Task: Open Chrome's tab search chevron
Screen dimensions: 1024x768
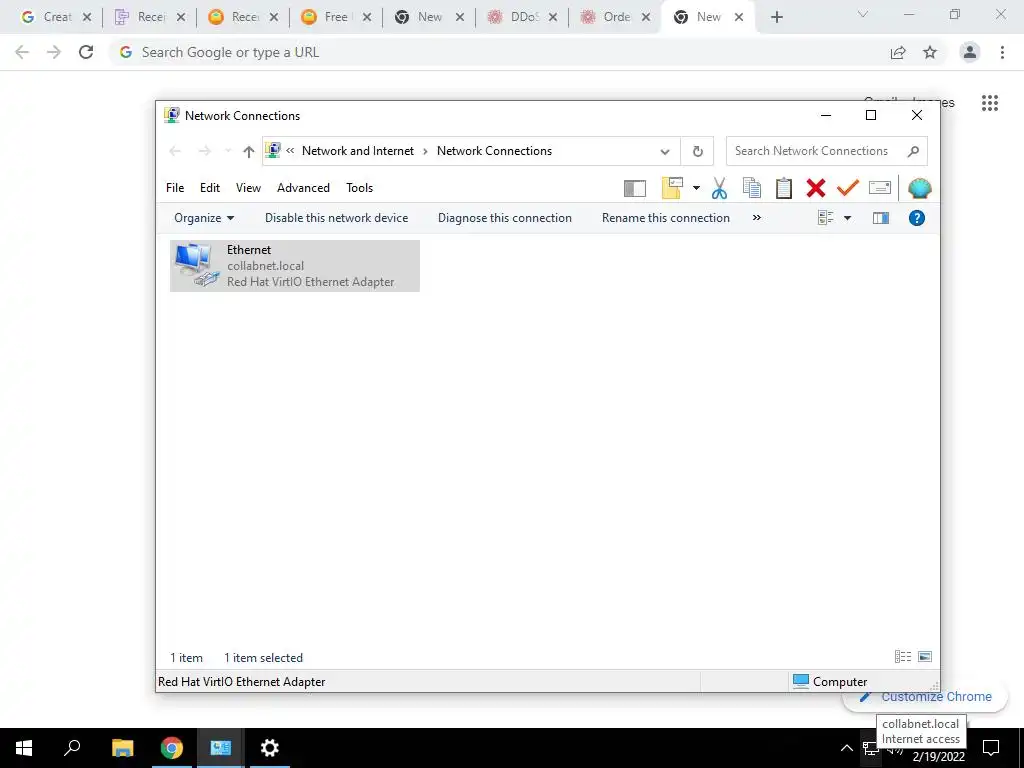Action: 863,14
